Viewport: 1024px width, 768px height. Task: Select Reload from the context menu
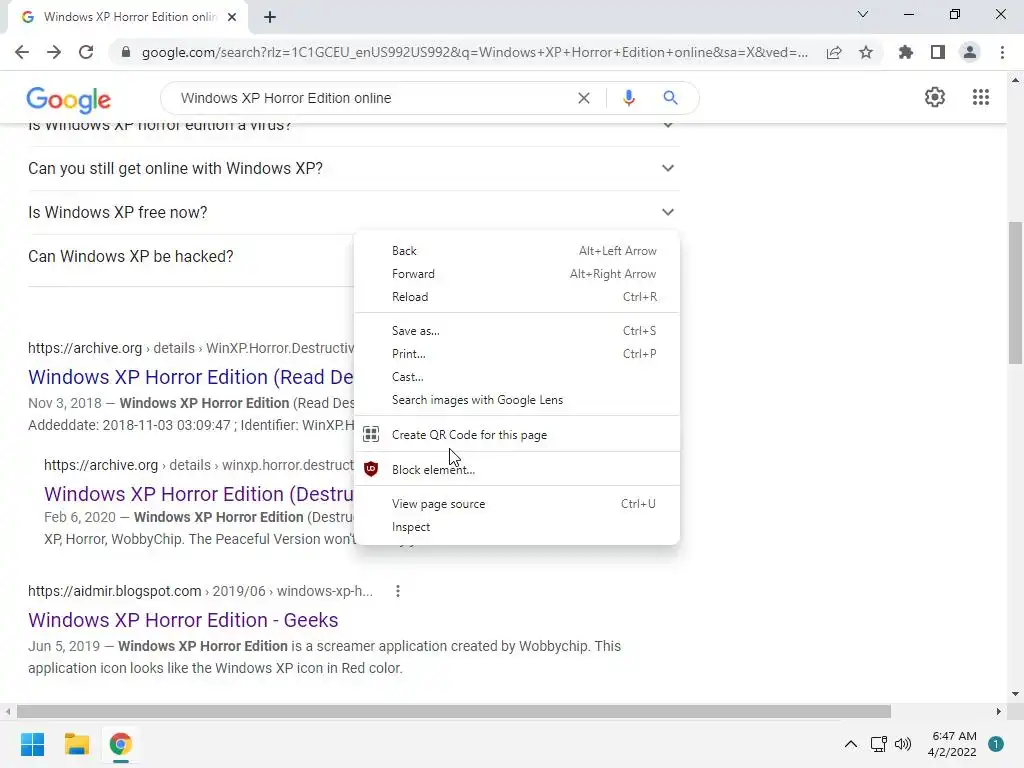coord(517,296)
